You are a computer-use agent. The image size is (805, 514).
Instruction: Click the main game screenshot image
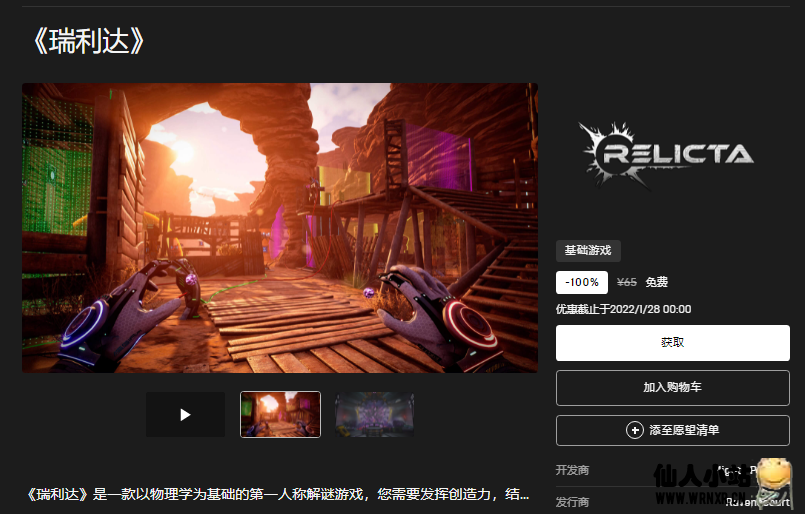pyautogui.click(x=280, y=228)
